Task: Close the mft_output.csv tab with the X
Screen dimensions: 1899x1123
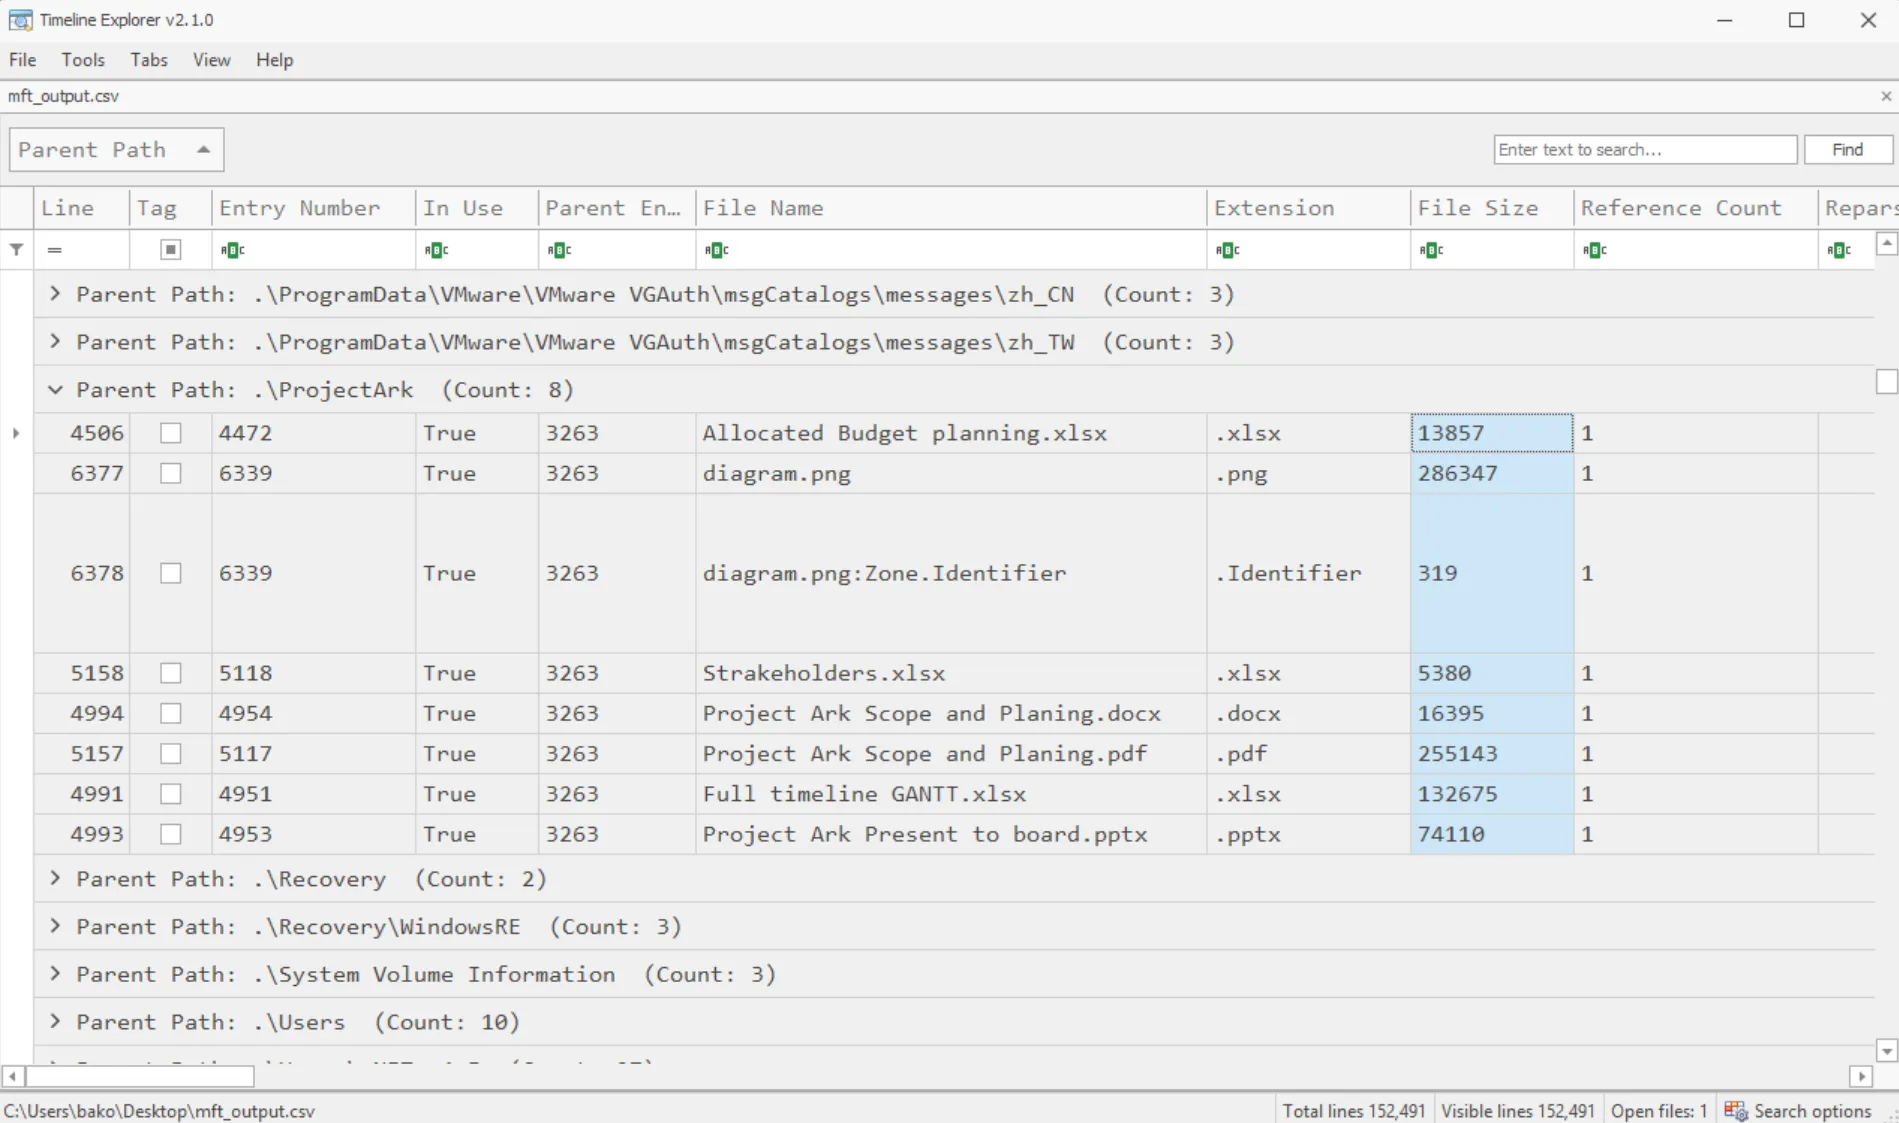Action: pyautogui.click(x=1886, y=96)
